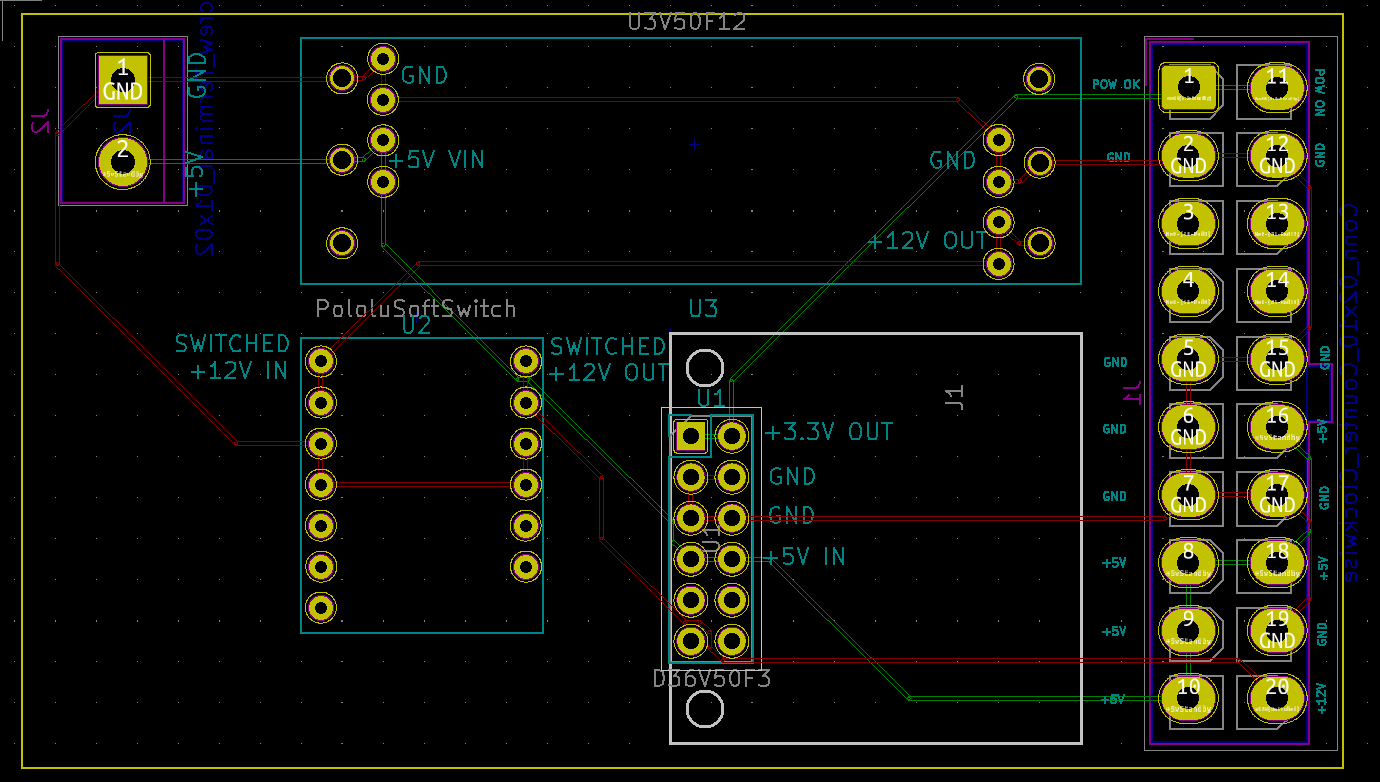
Task: Select the upper mounting hole of U3
Action: [x=705, y=368]
